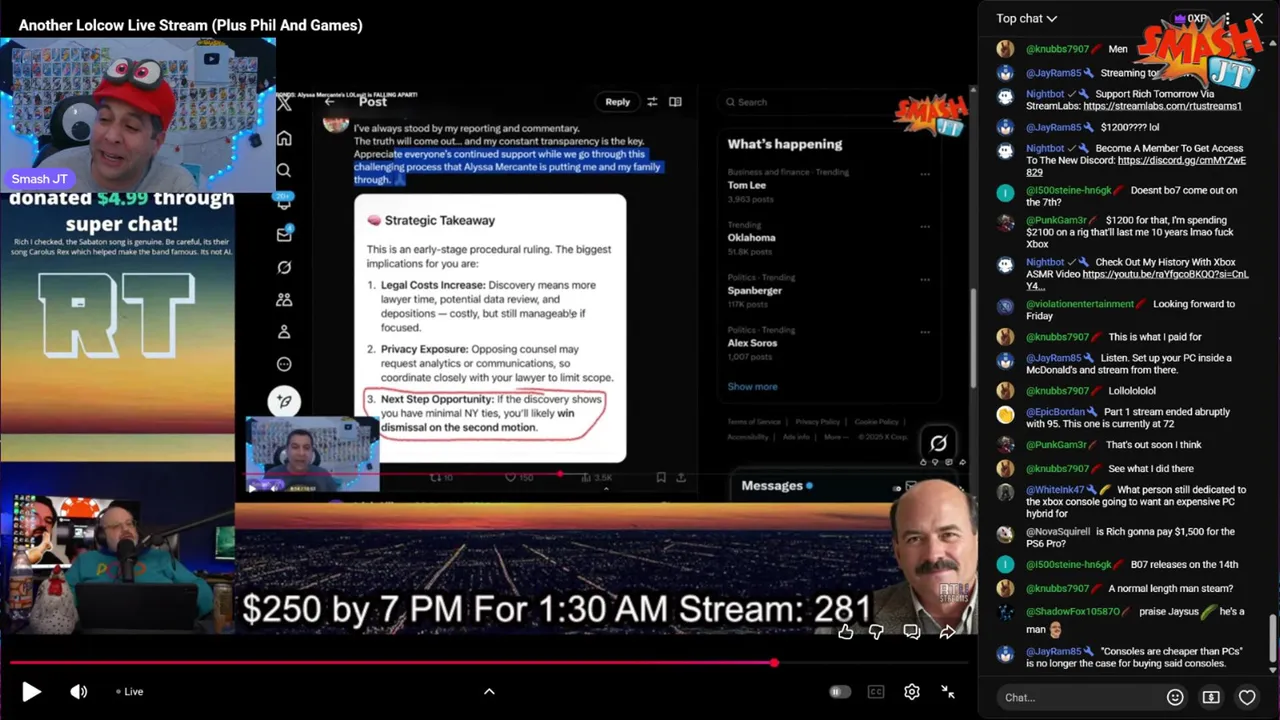Open the streamlabs.com/rtustreams1 link
This screenshot has width=1280, height=720.
tap(1162, 106)
